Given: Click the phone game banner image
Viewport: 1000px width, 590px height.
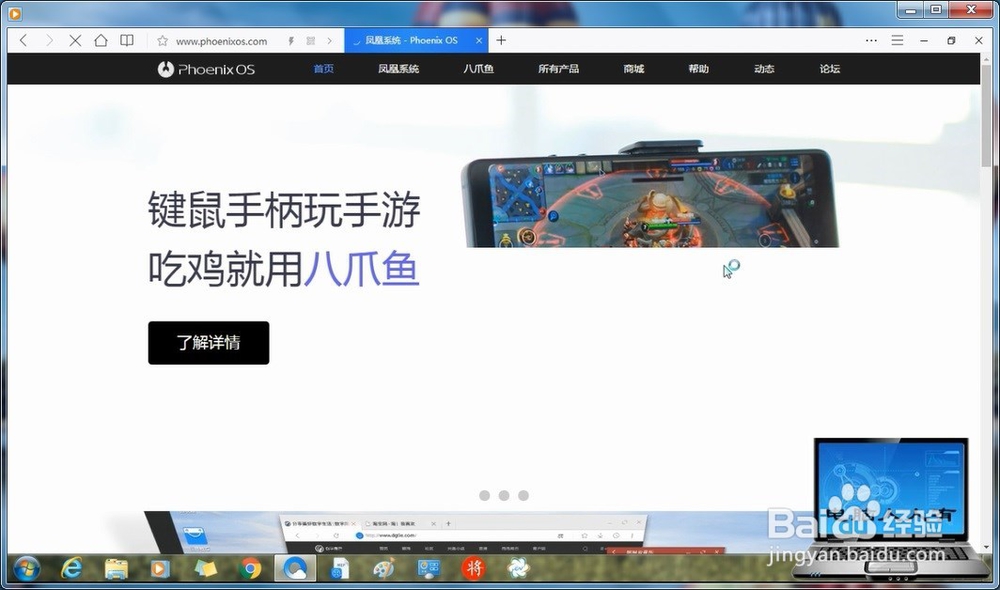Looking at the screenshot, I should pos(651,195).
